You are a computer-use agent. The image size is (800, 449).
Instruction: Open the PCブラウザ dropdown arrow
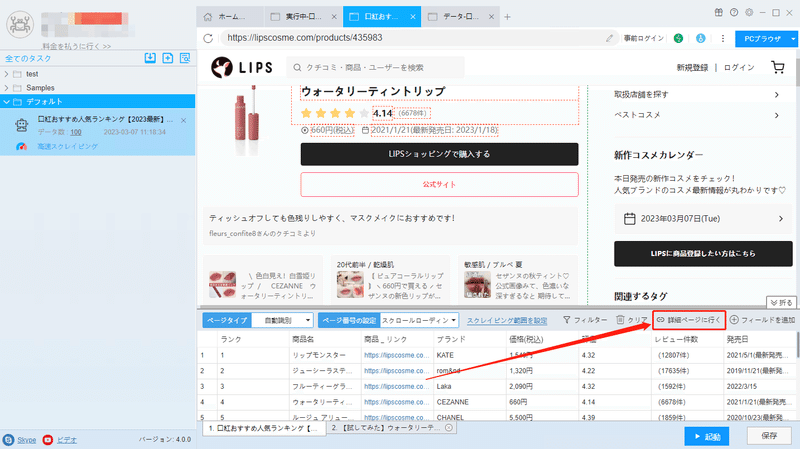click(x=793, y=39)
